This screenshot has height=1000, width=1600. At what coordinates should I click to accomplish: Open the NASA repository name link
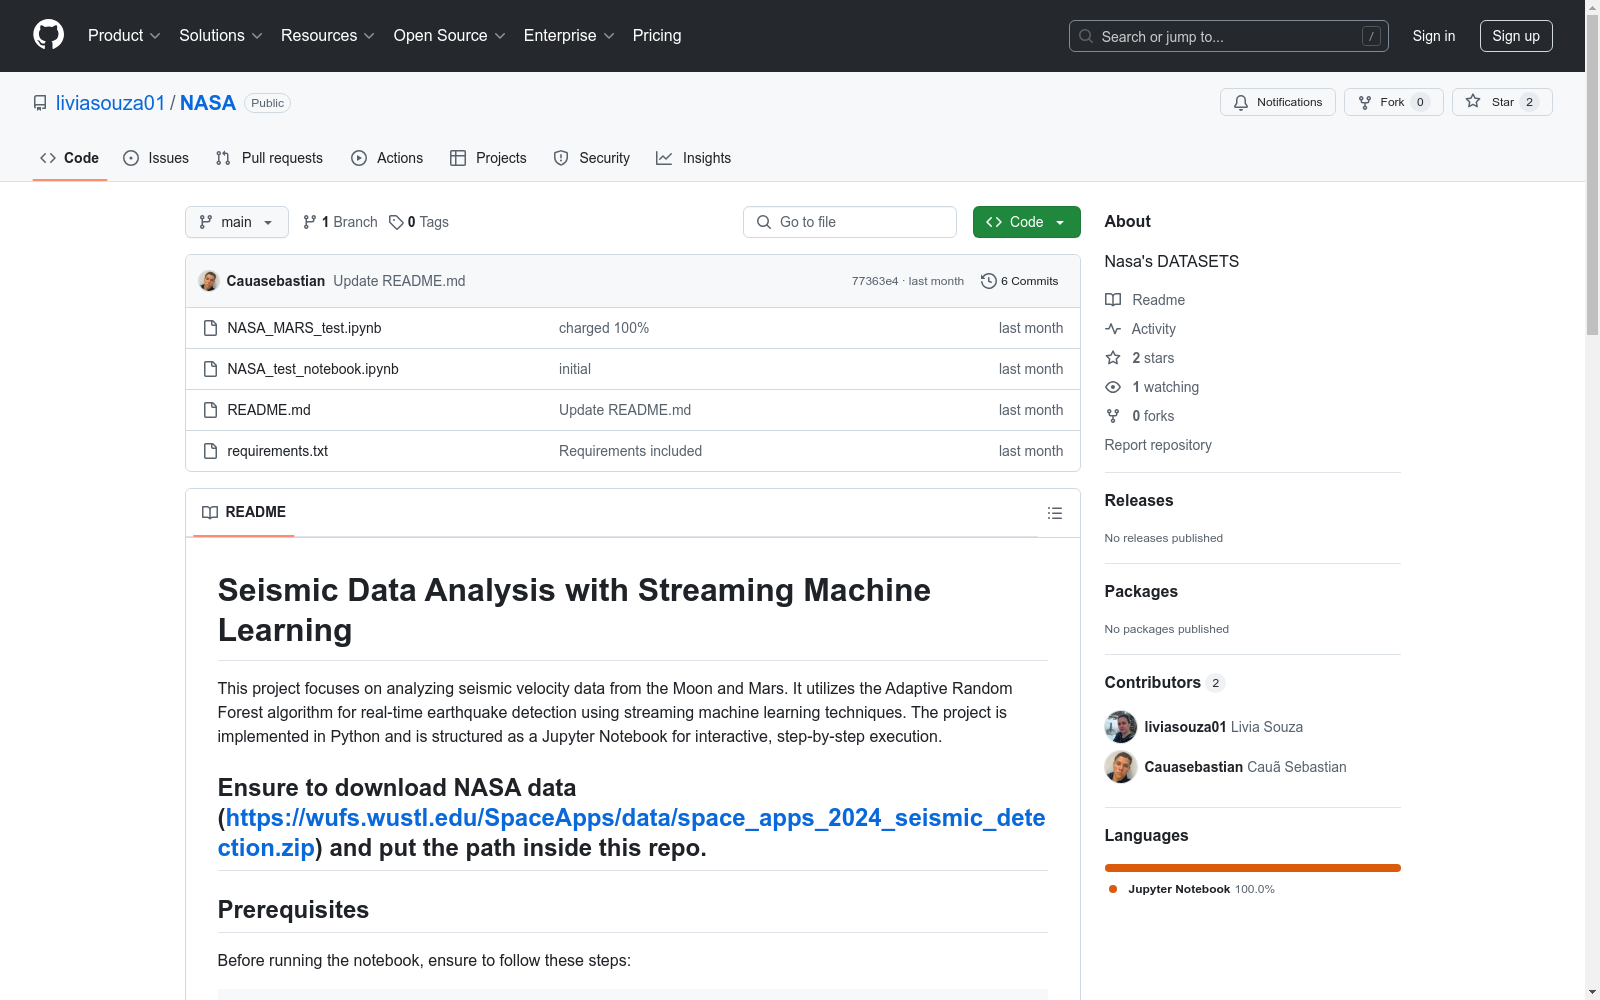(208, 103)
